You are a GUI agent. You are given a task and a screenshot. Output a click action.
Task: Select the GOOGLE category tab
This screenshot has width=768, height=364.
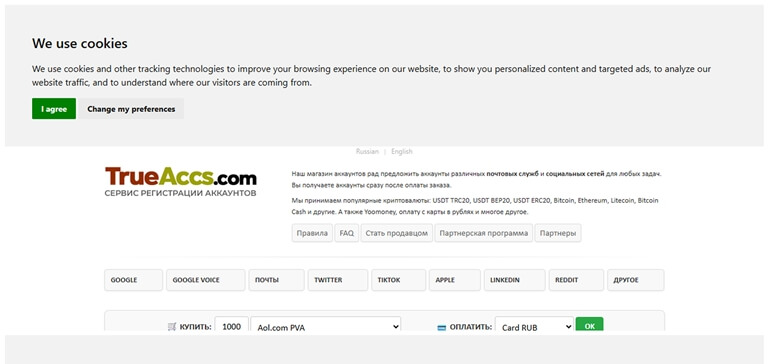(x=133, y=280)
